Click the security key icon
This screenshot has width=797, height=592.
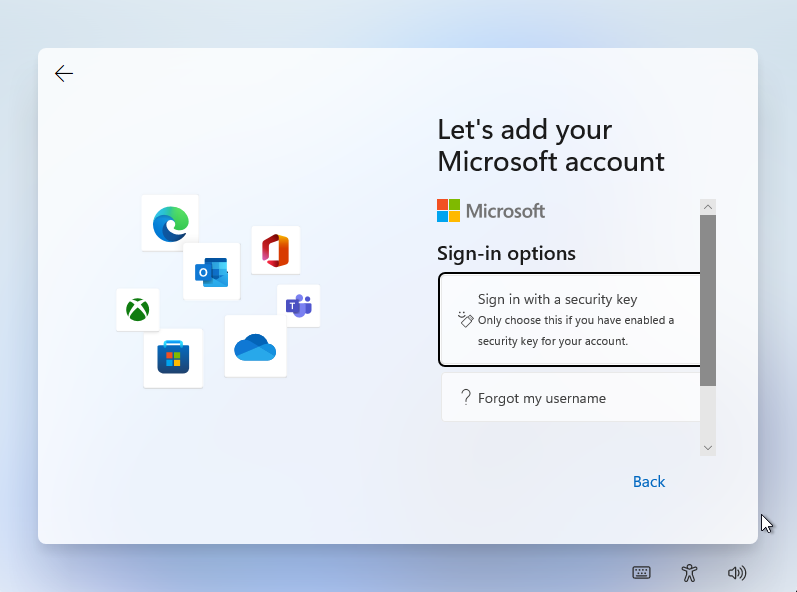465,319
